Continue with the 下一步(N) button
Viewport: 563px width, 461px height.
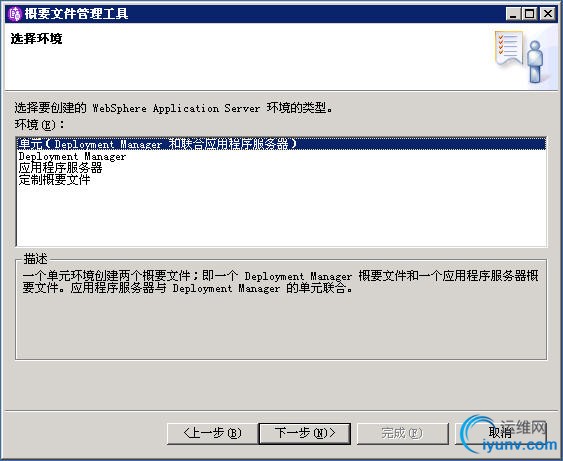[304, 433]
